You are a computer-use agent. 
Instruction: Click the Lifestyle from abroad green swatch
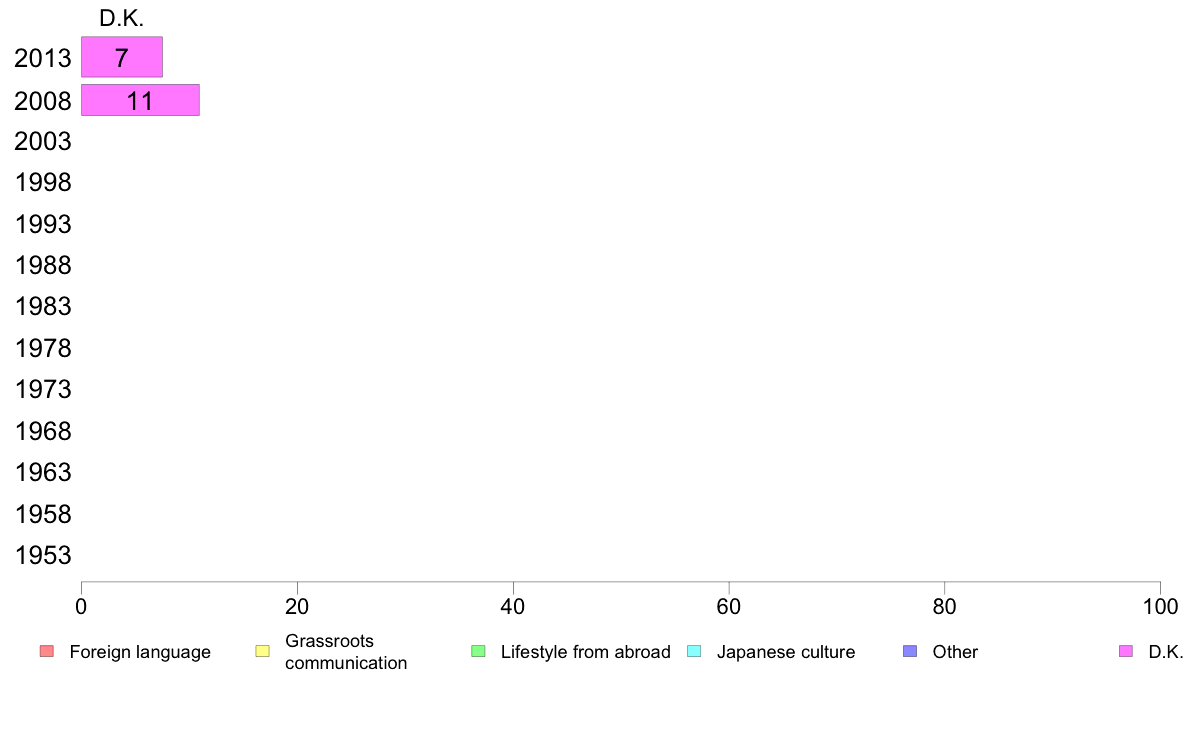click(478, 651)
